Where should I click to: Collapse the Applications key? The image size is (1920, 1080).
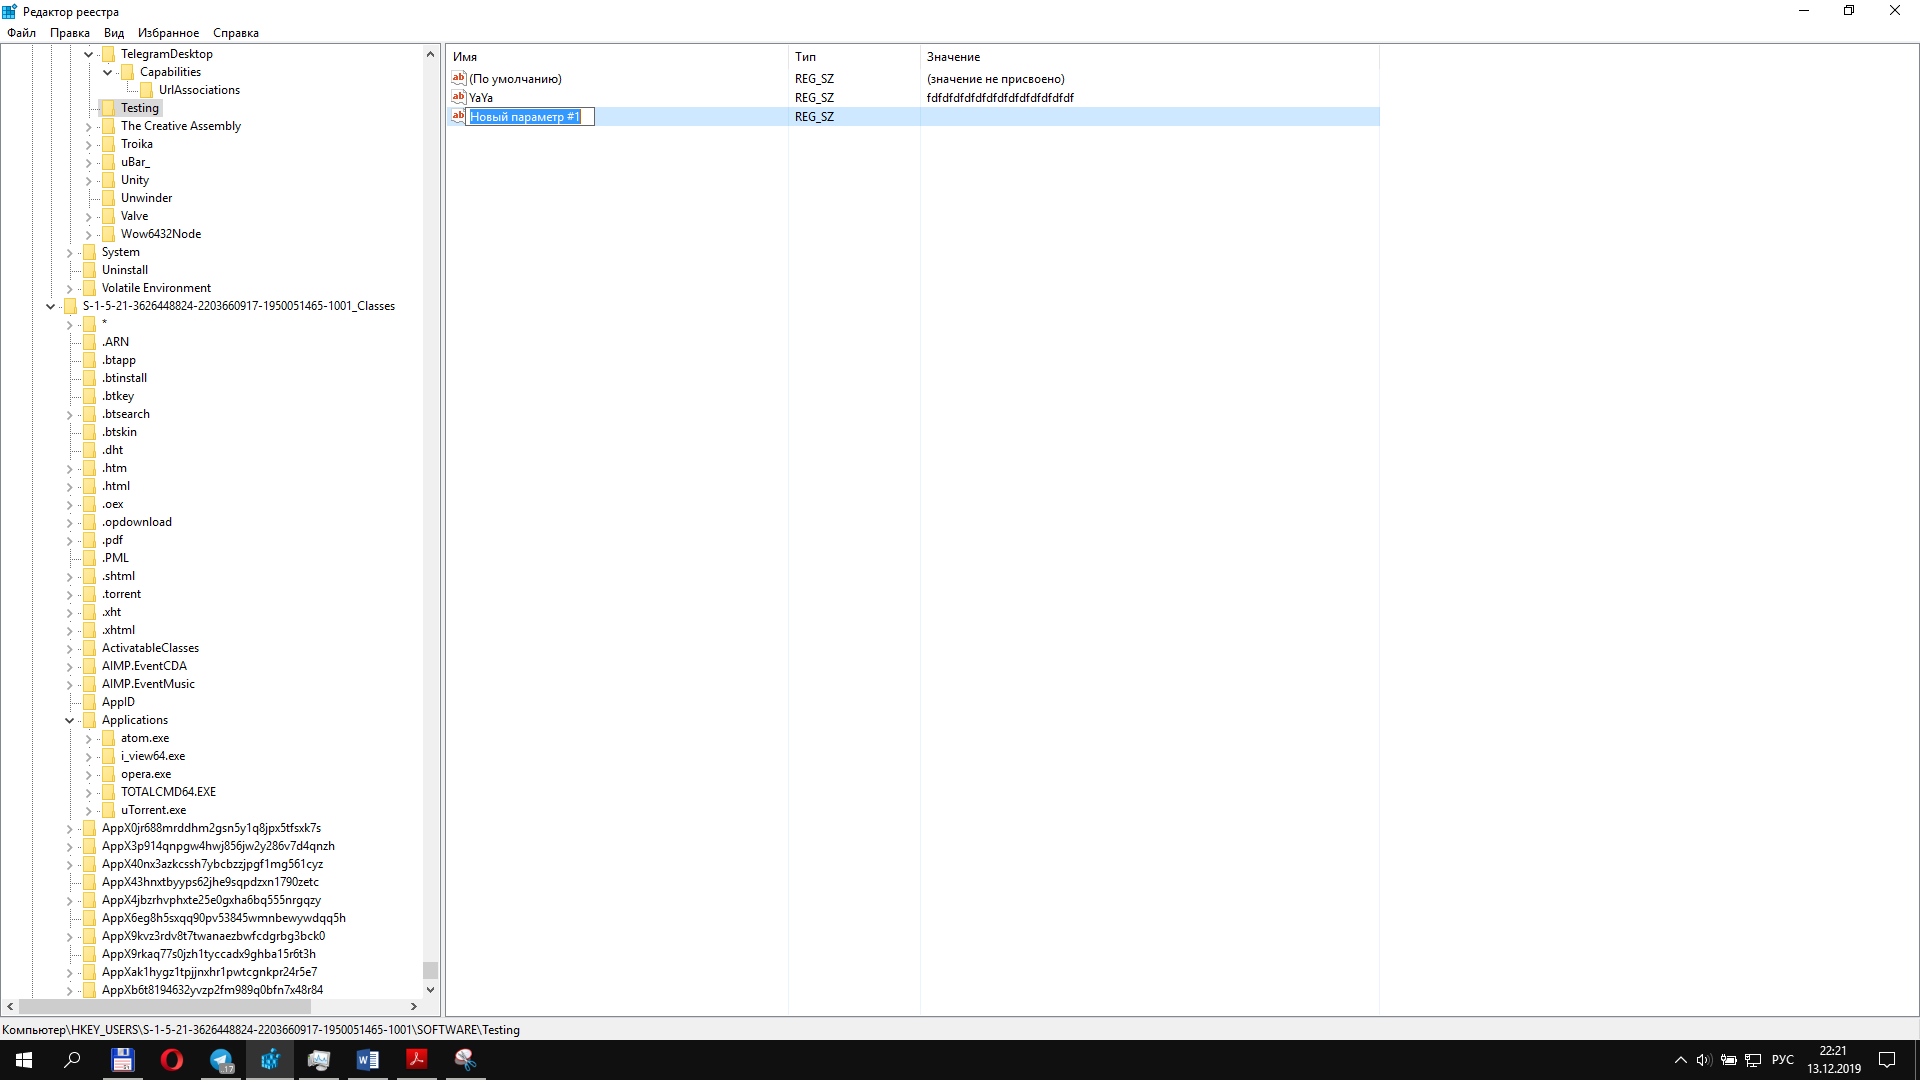point(69,720)
